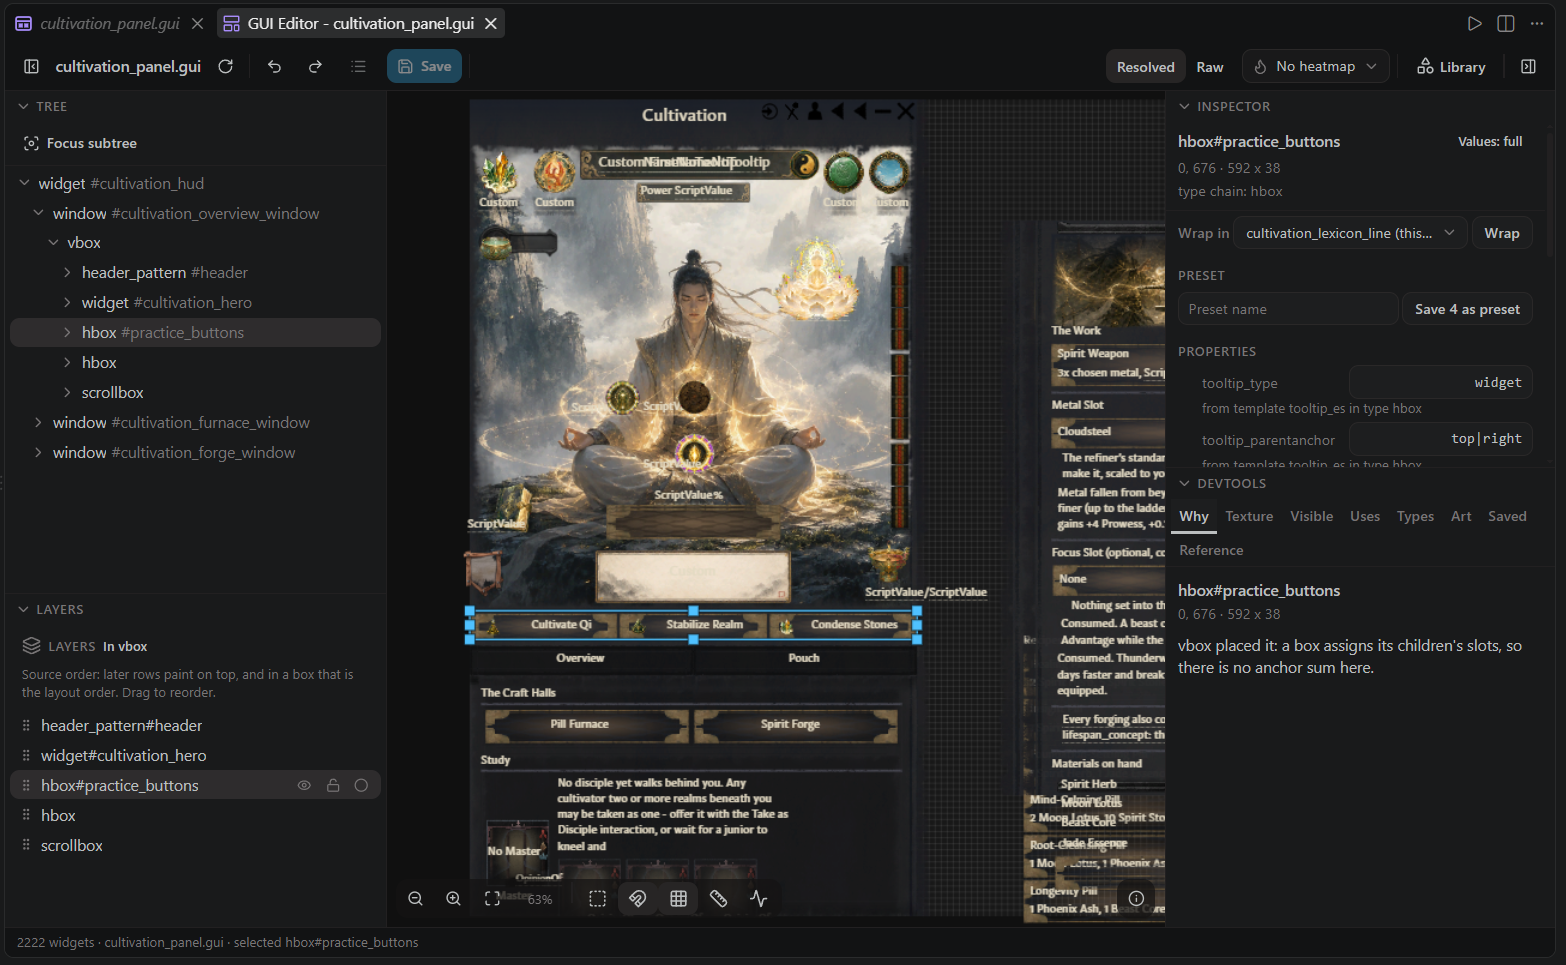
Task: Click the Pill Furnace button in the preview
Action: coord(586,724)
